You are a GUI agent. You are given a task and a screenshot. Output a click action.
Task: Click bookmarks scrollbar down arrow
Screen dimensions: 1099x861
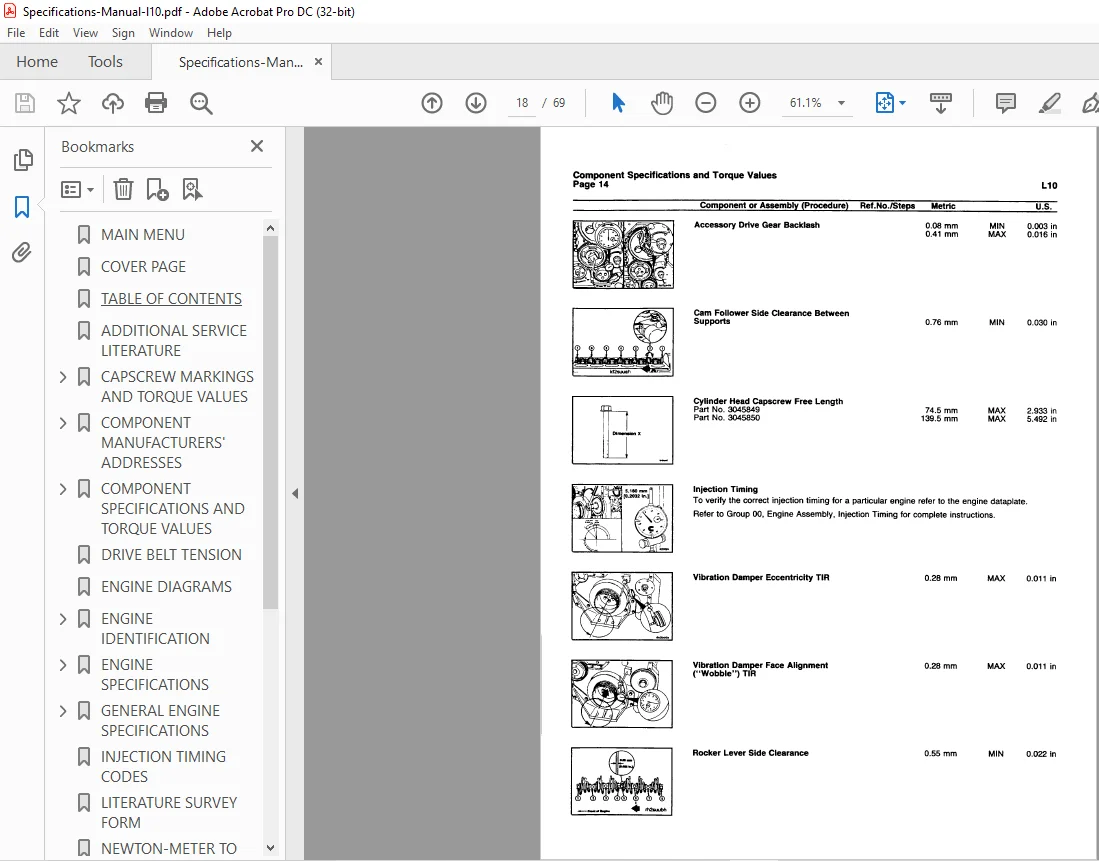click(271, 848)
